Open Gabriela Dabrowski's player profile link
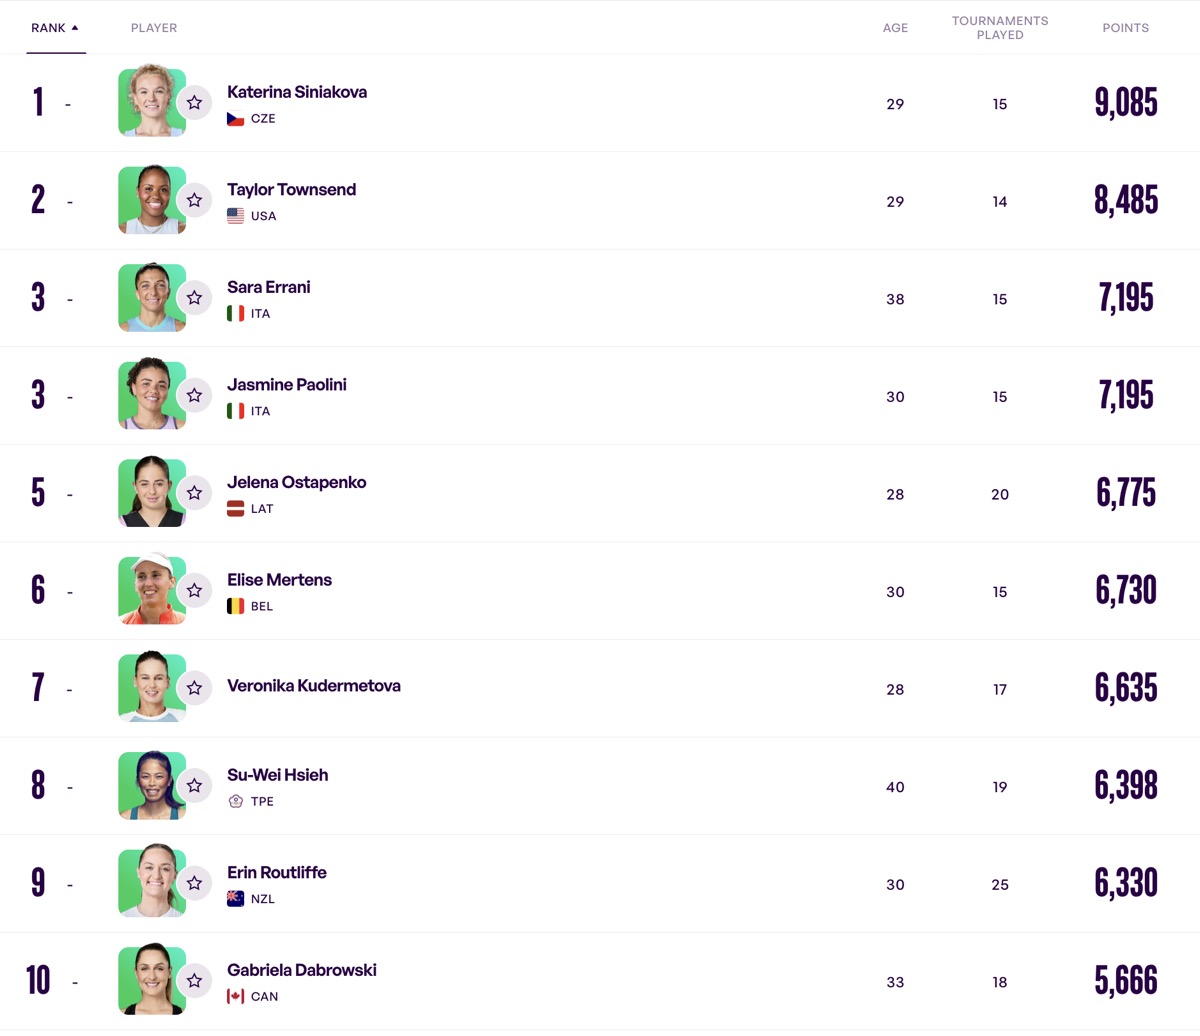The height and width of the screenshot is (1036, 1200). [x=302, y=970]
